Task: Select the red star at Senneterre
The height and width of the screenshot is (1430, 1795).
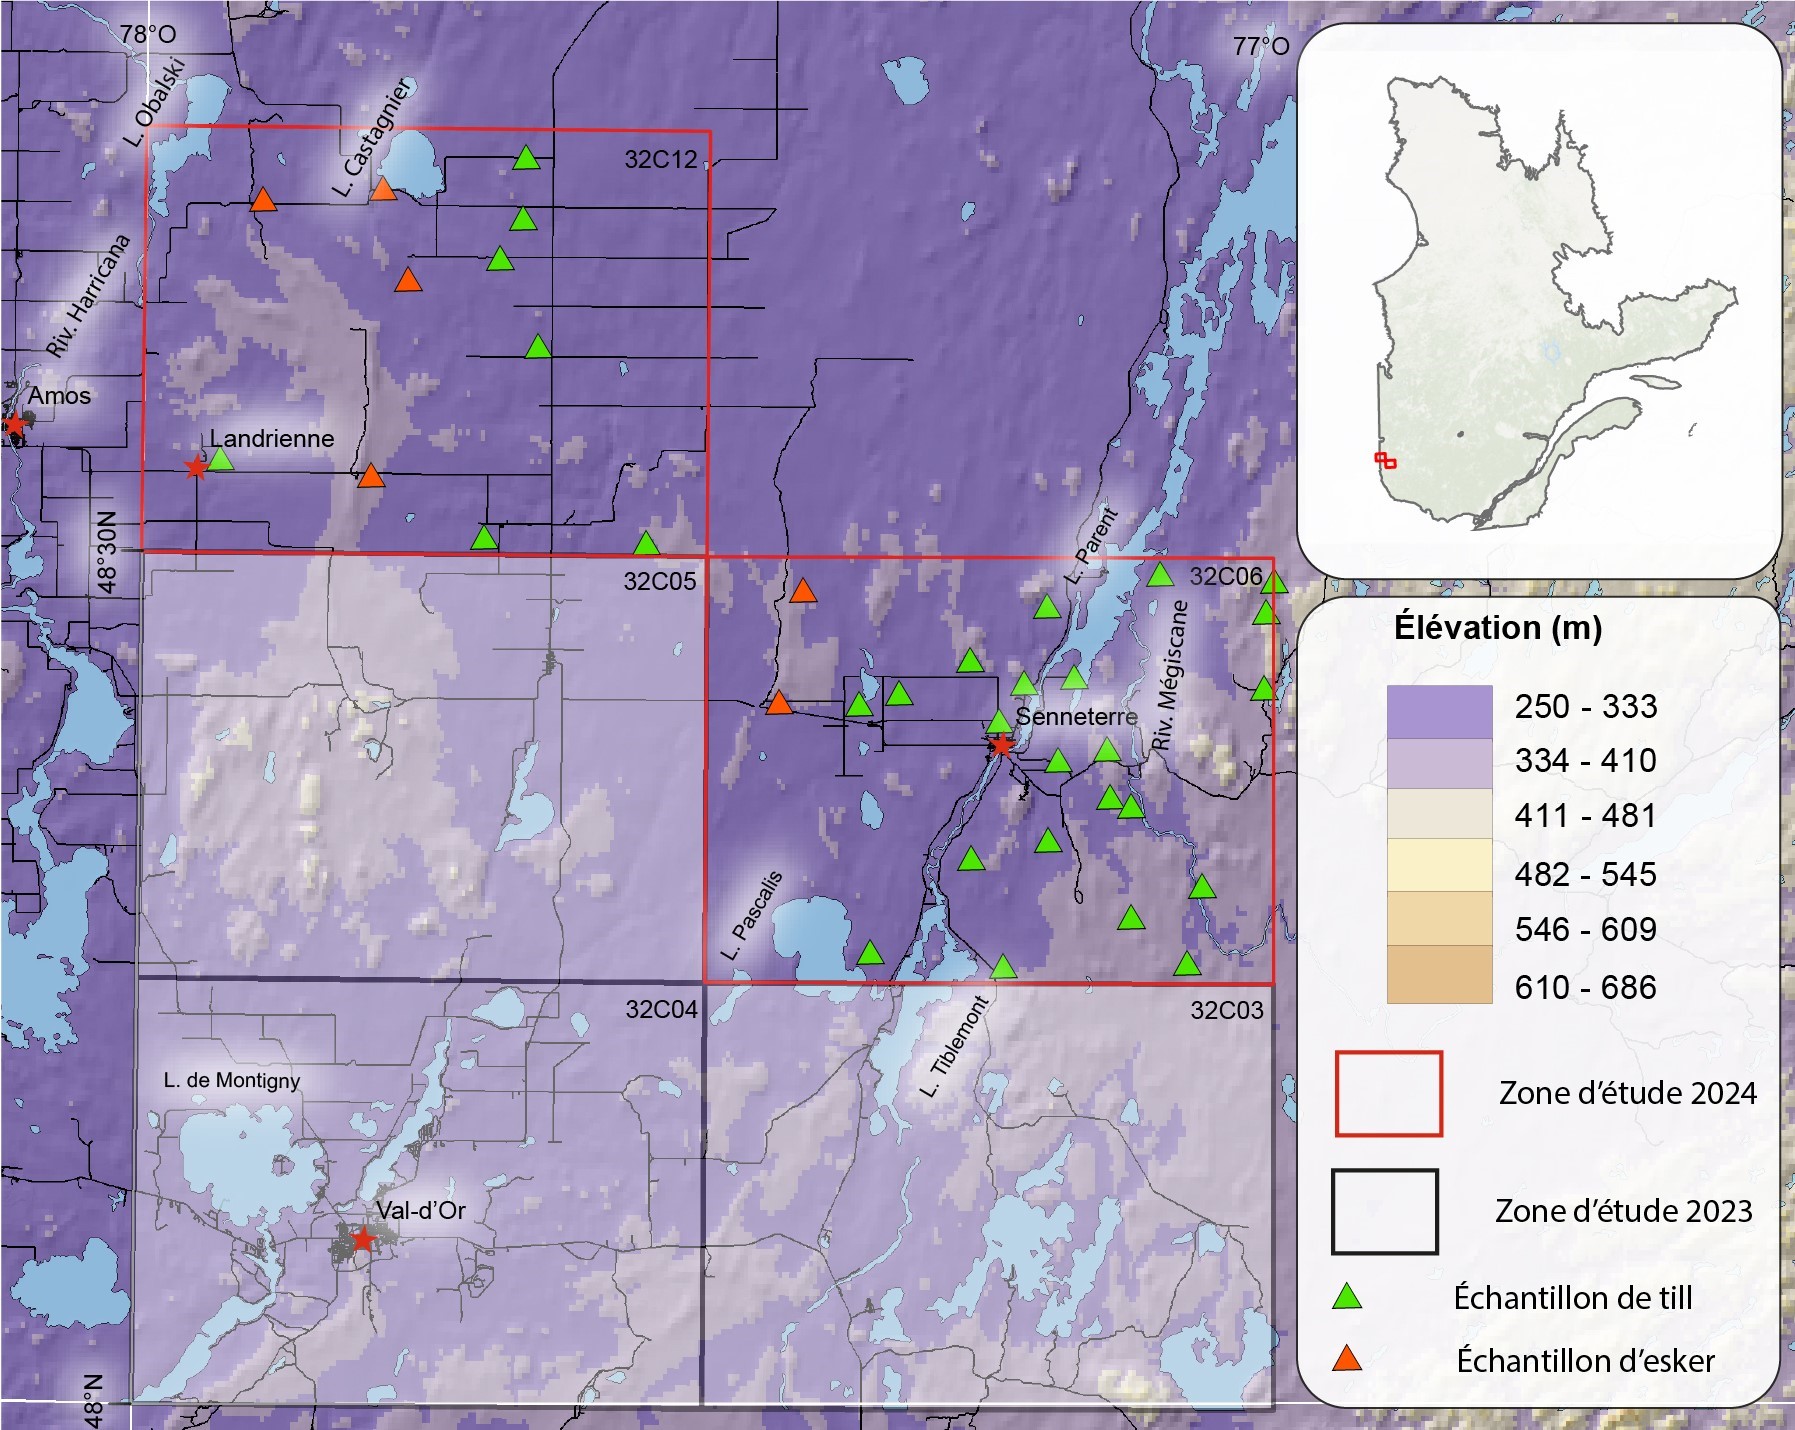Action: (x=1001, y=745)
